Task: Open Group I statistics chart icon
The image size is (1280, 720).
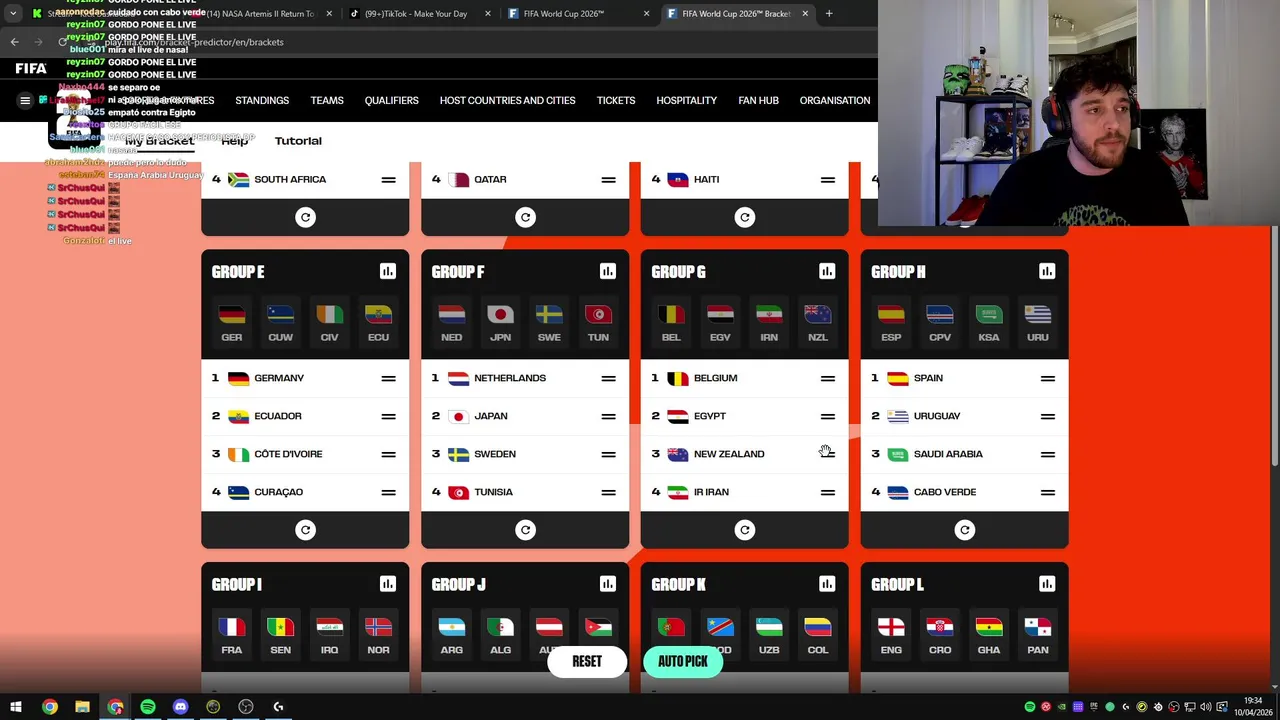Action: tap(388, 584)
